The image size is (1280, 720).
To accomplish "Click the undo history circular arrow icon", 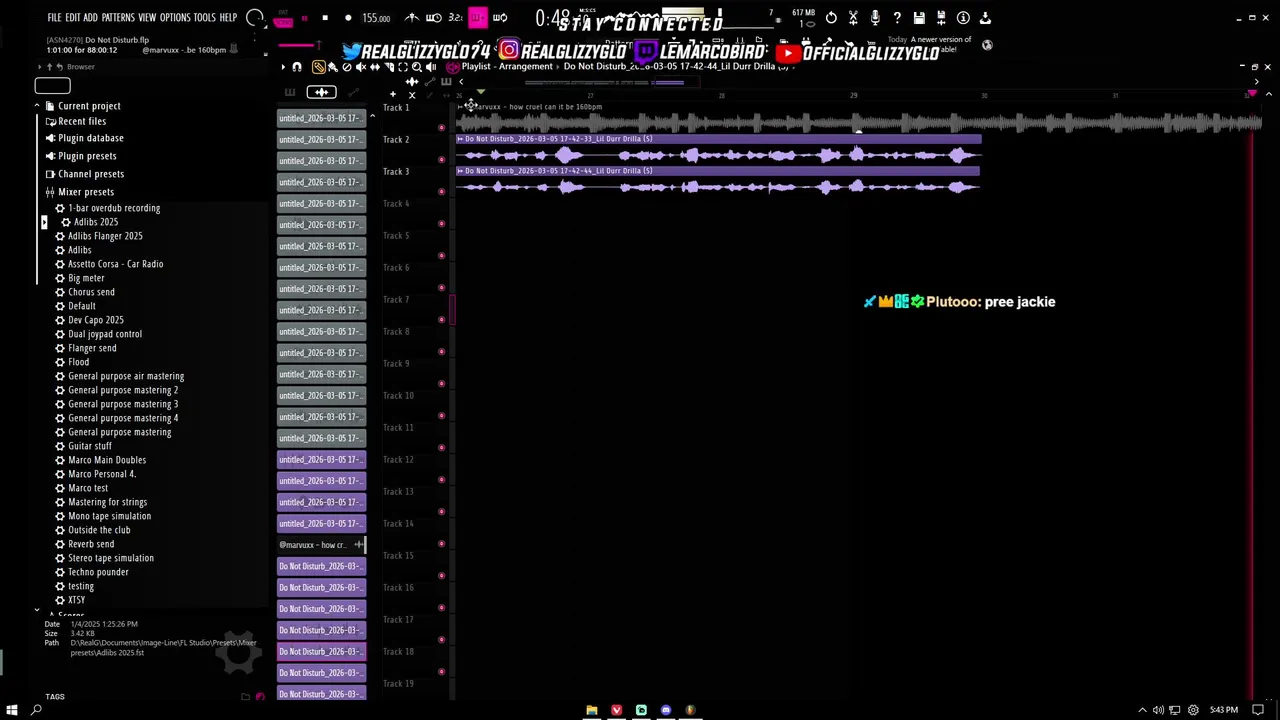I will 831,17.
